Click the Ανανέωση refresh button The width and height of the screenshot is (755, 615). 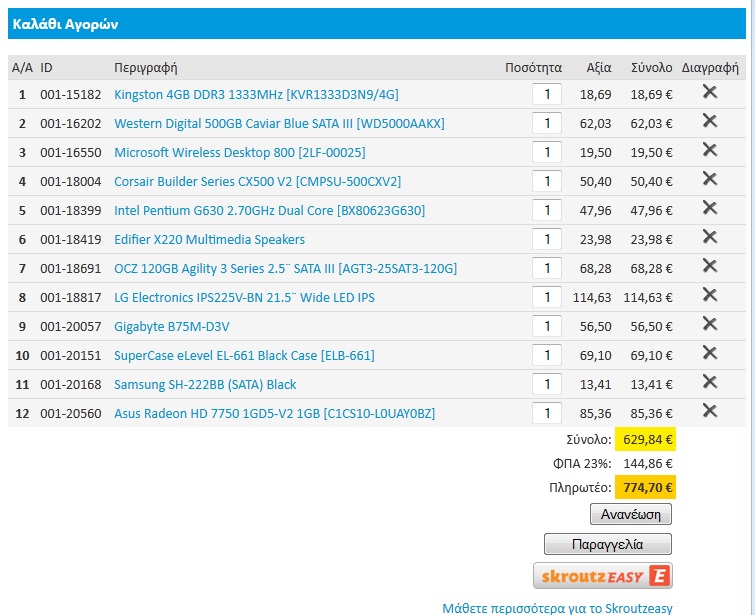pyautogui.click(x=631, y=514)
